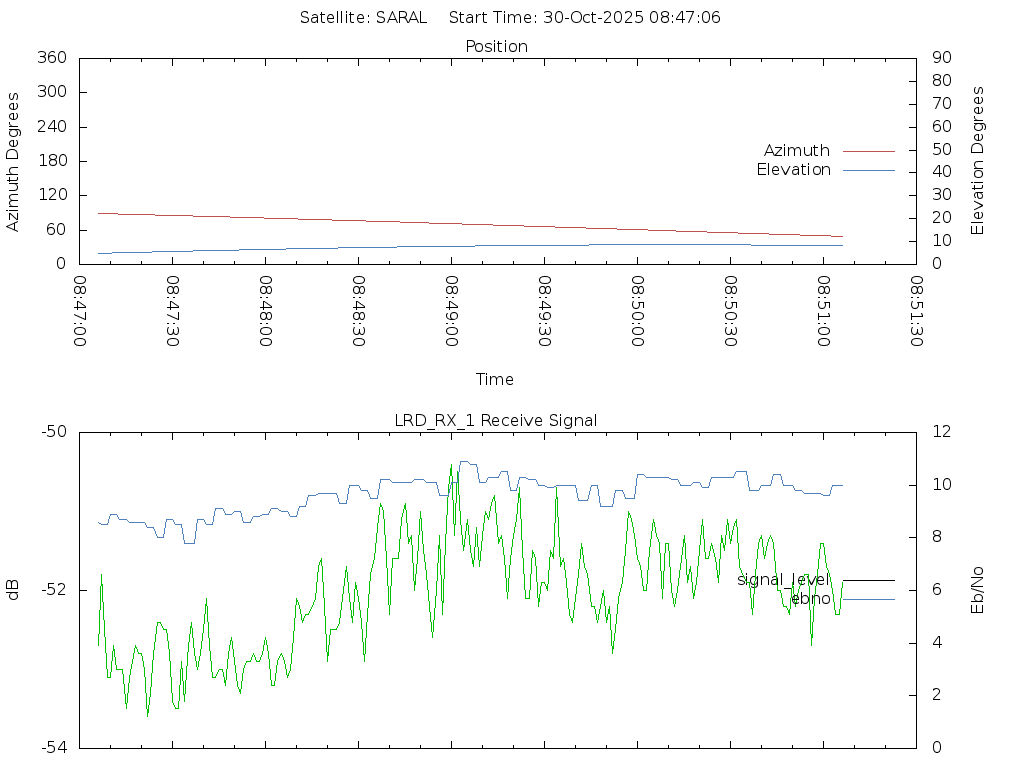Click the green ebno legend line sample
Image resolution: width=1024 pixels, height=768 pixels.
pyautogui.click(x=868, y=599)
